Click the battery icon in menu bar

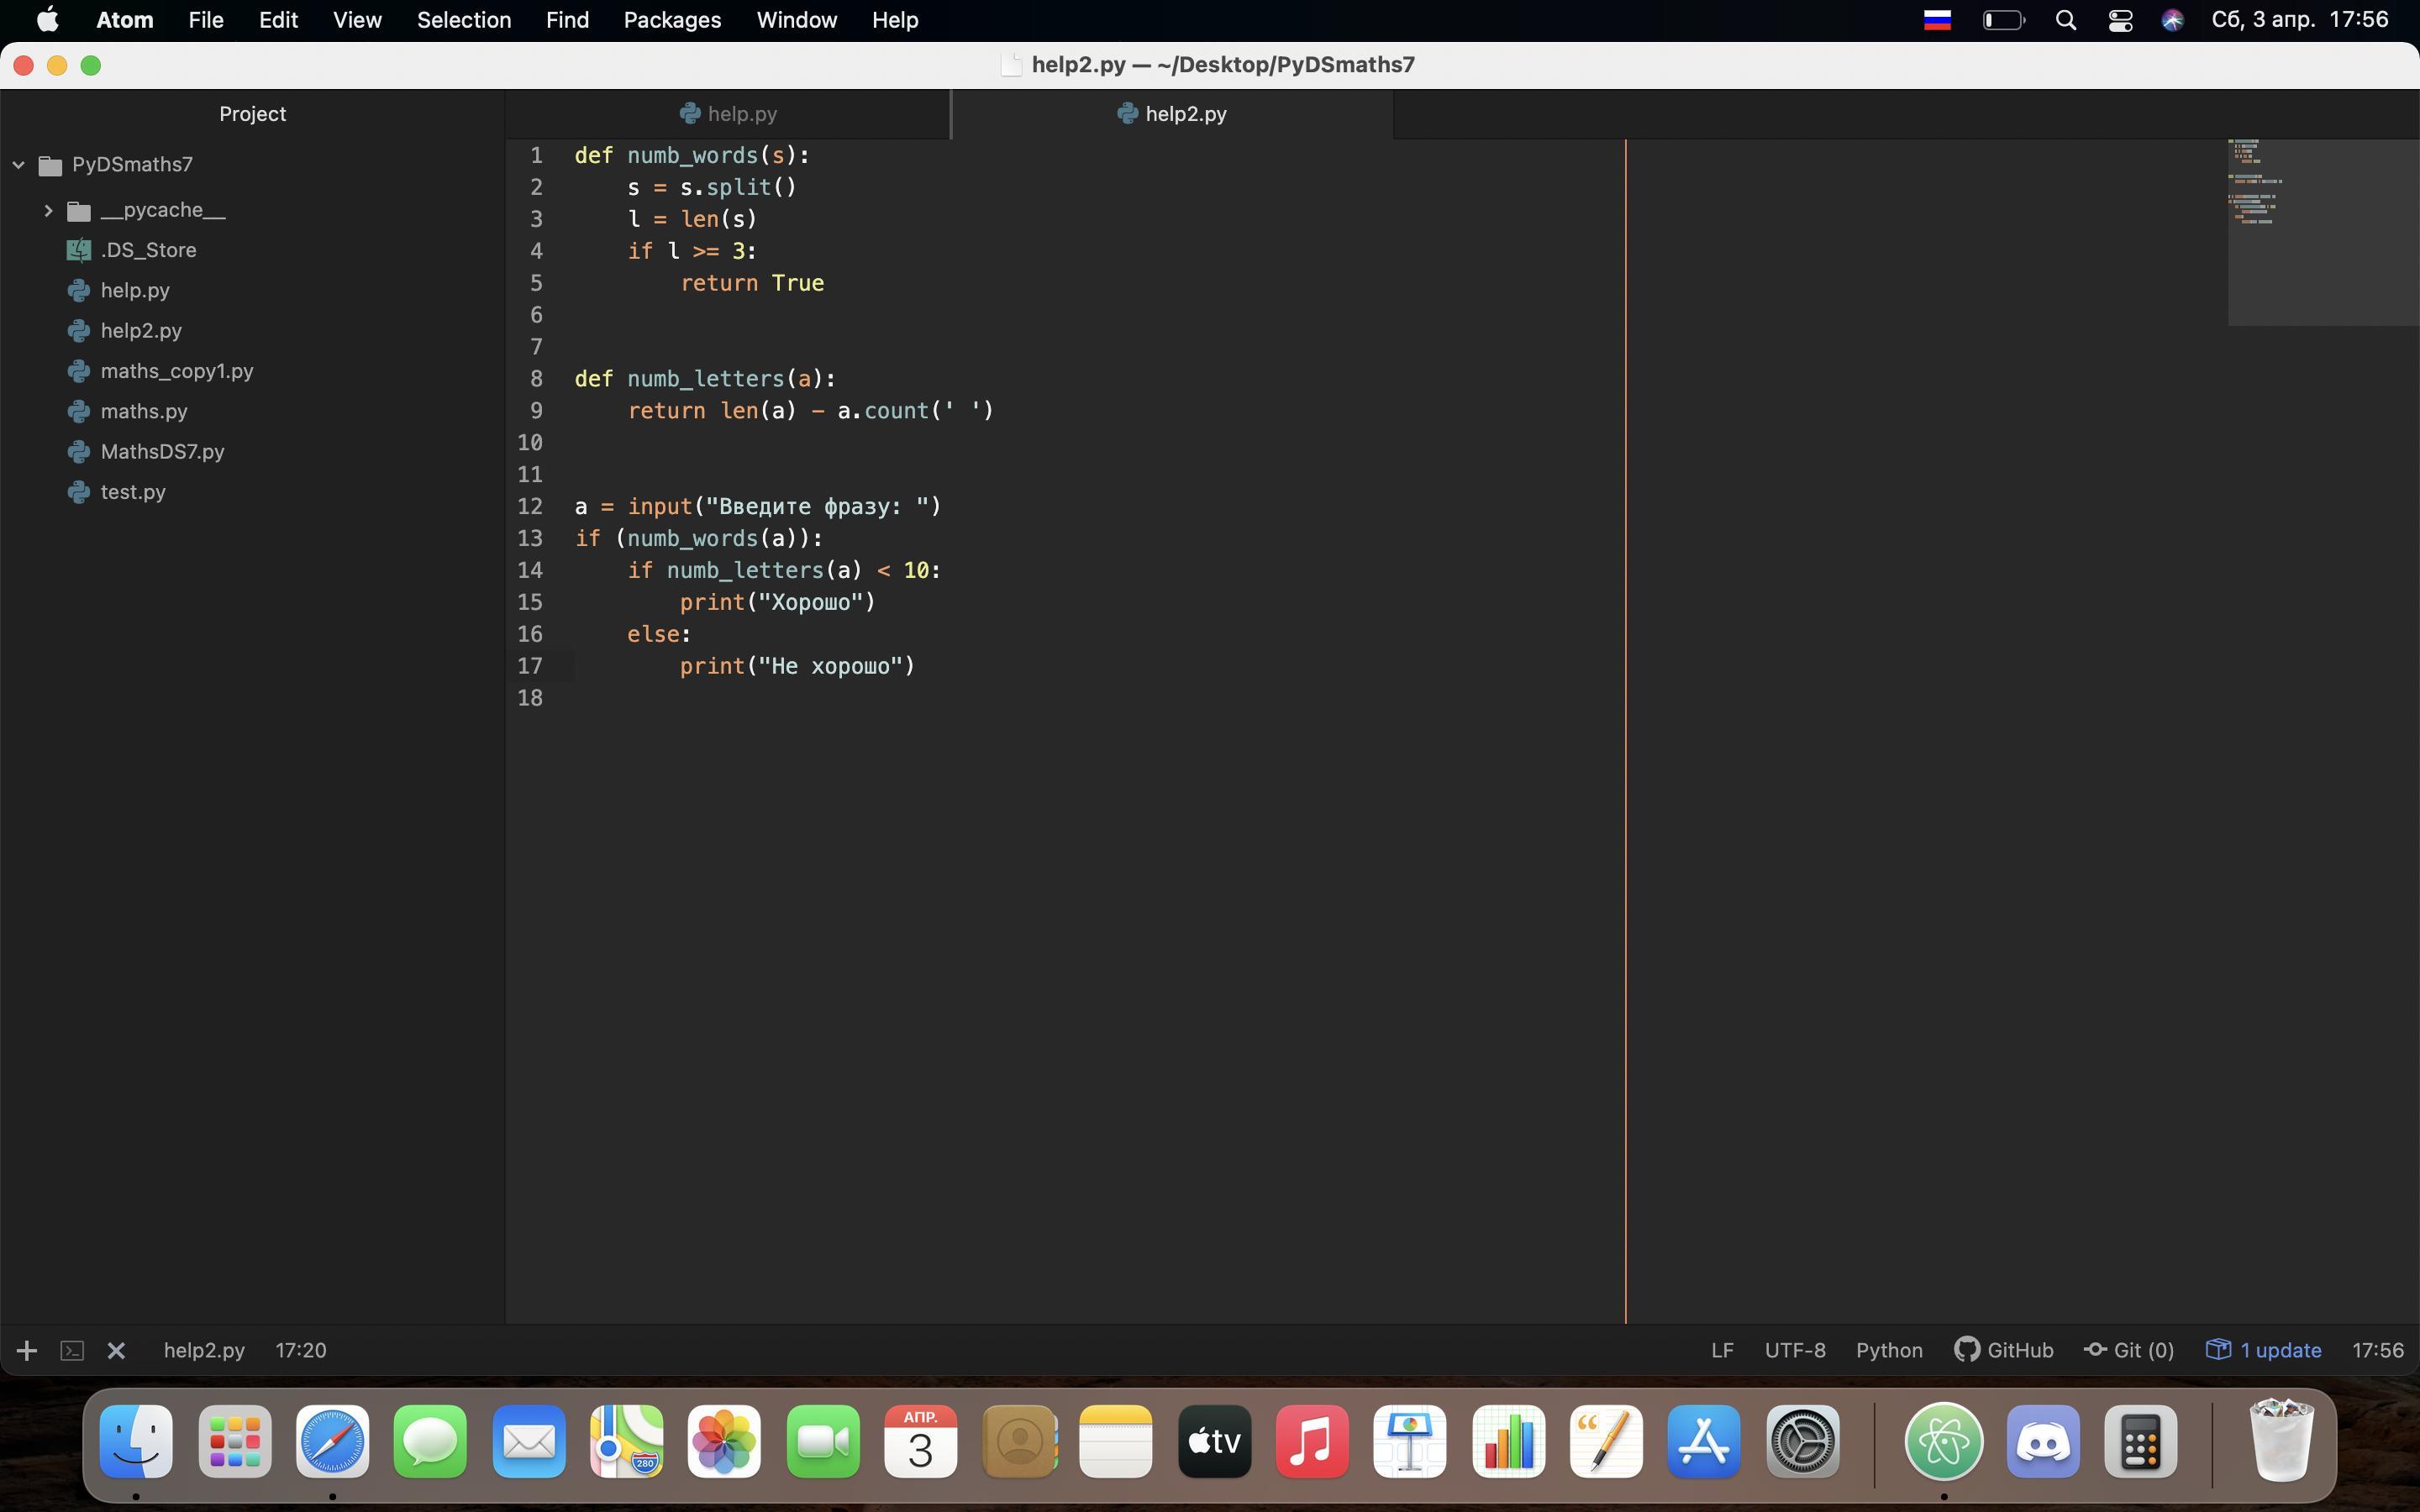click(2003, 20)
